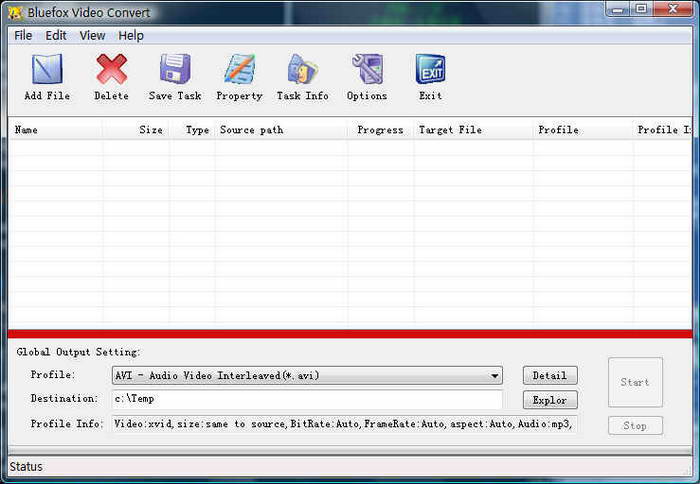
Task: Click the Detail button
Action: [550, 376]
